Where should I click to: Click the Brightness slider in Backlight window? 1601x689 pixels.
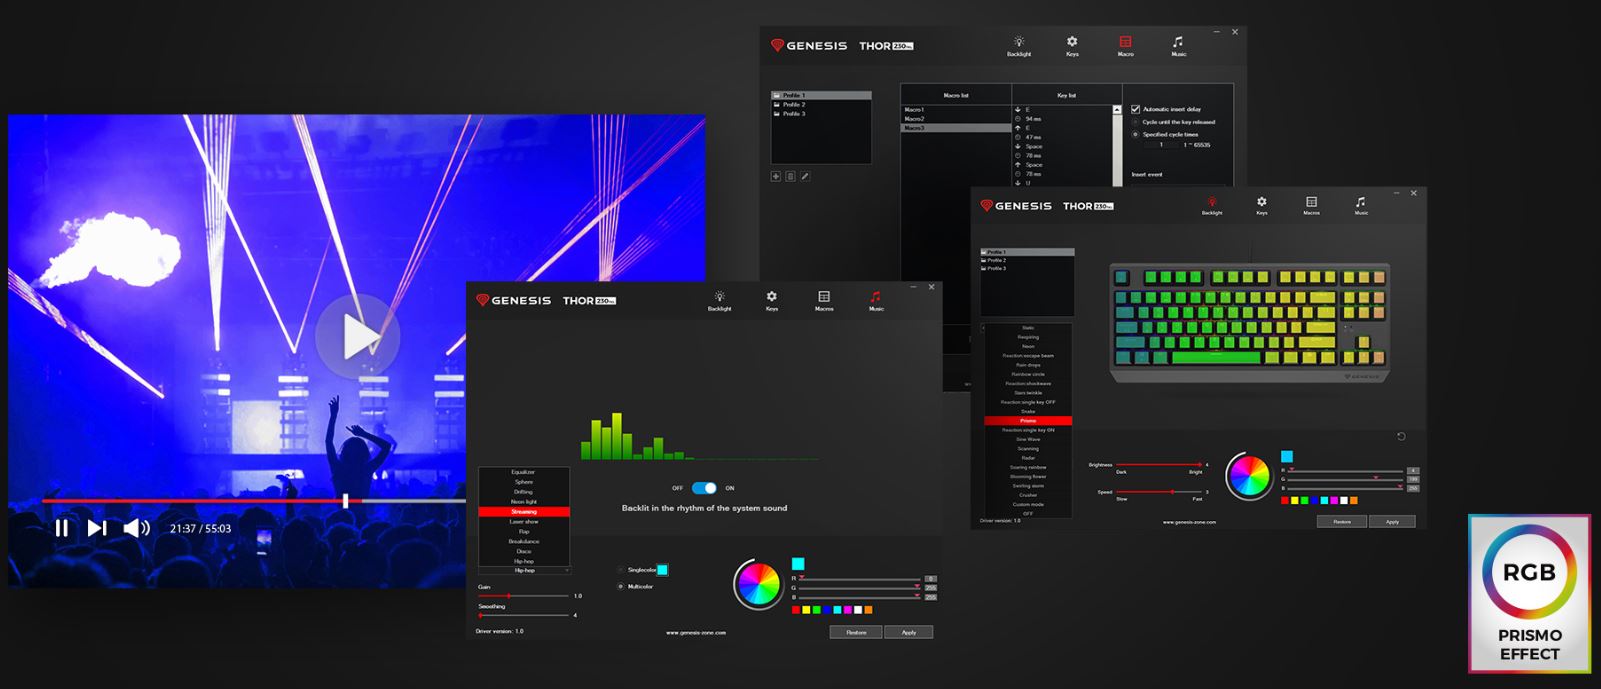click(x=1160, y=465)
